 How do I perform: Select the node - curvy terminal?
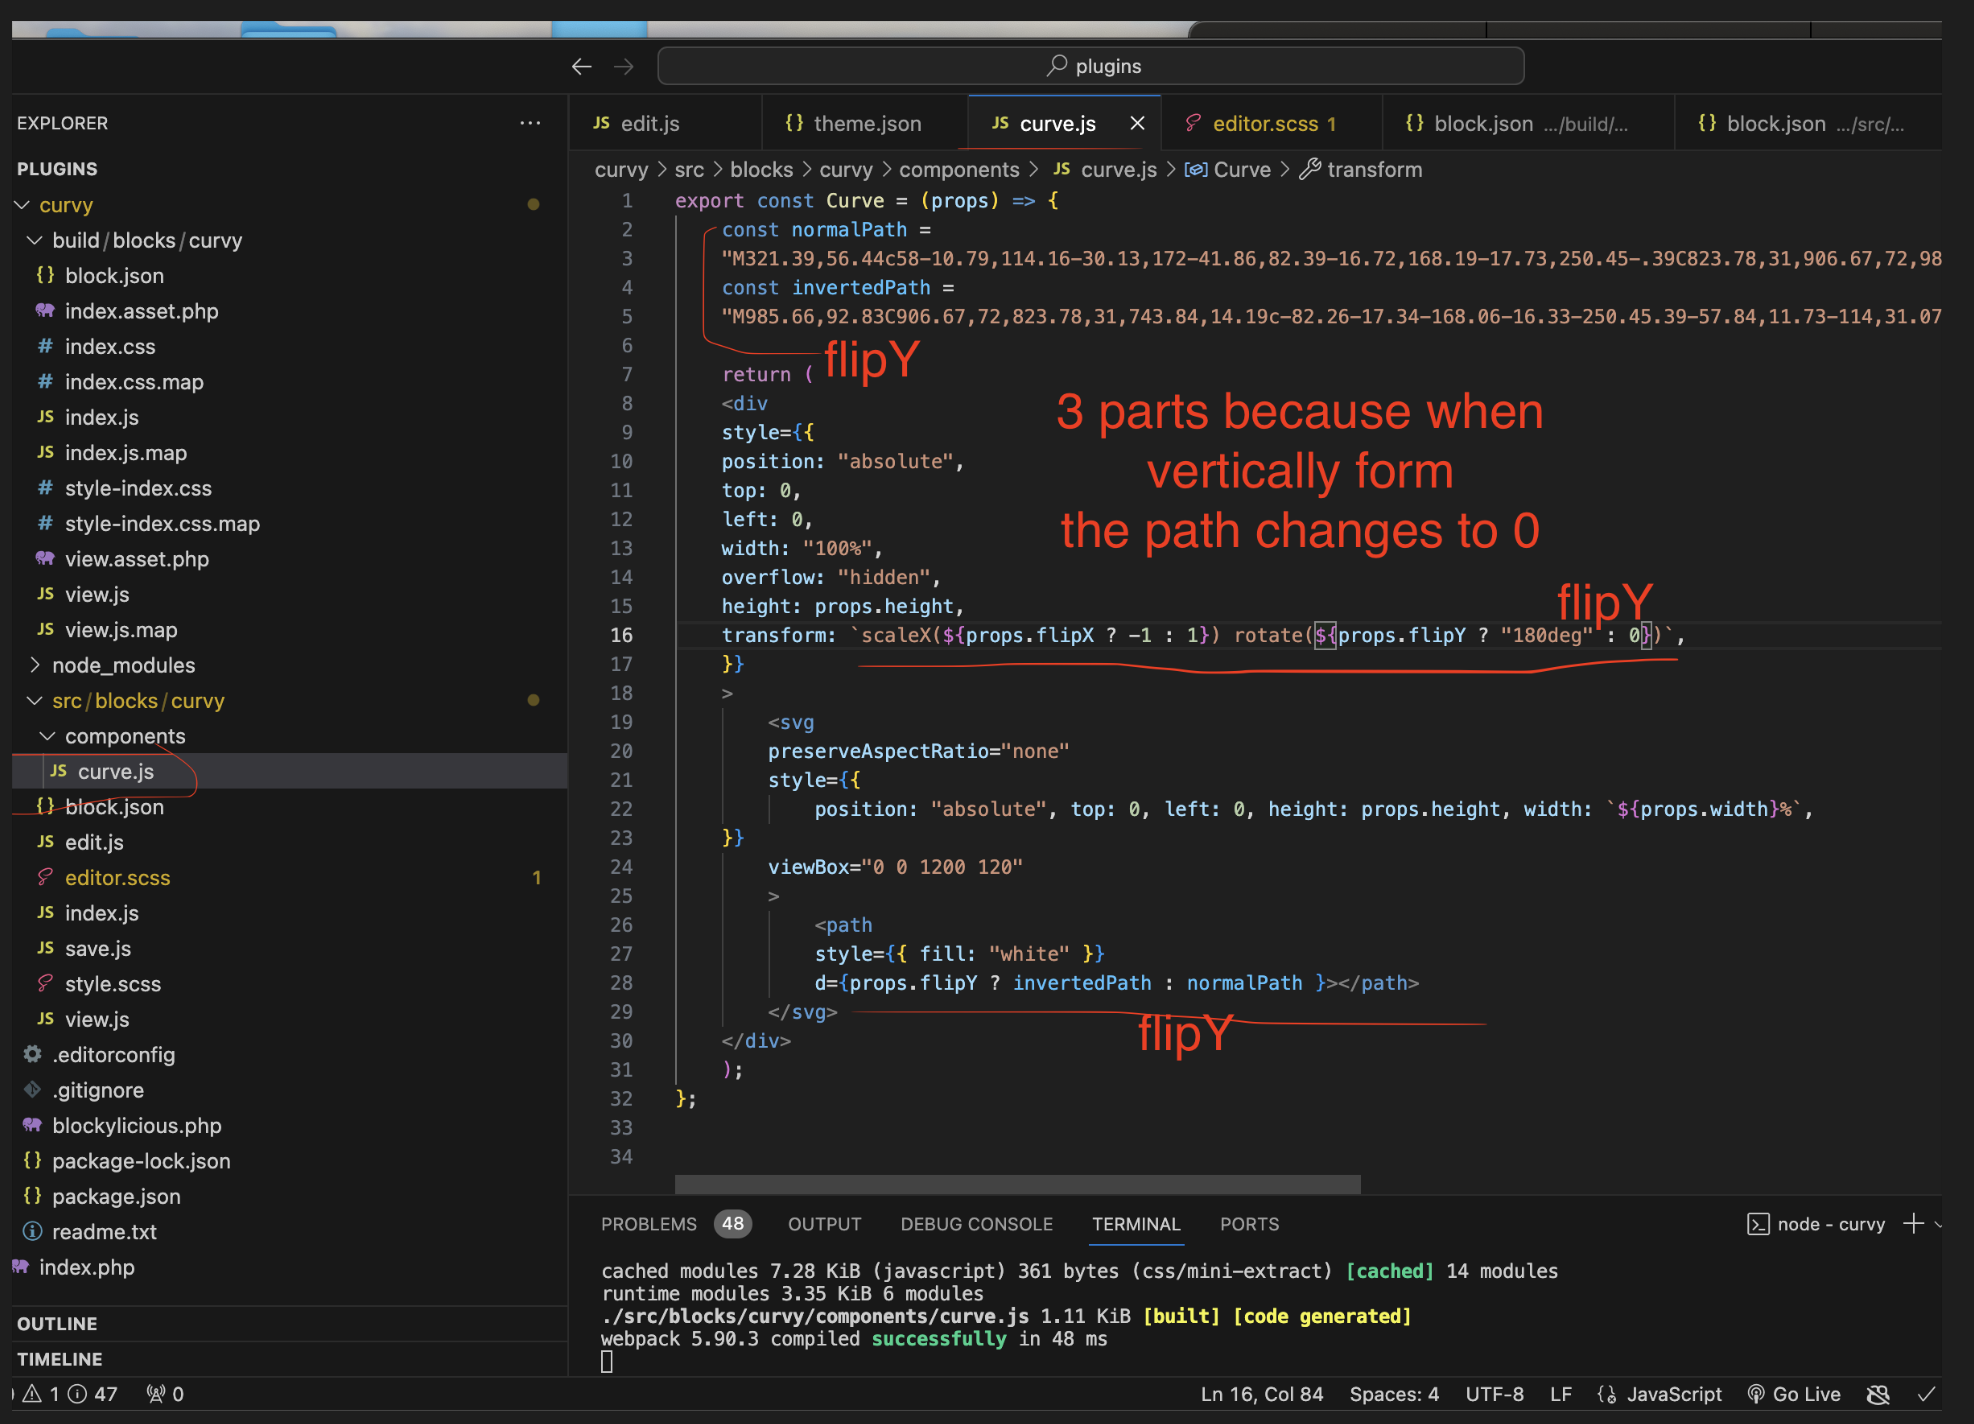coord(1816,1224)
